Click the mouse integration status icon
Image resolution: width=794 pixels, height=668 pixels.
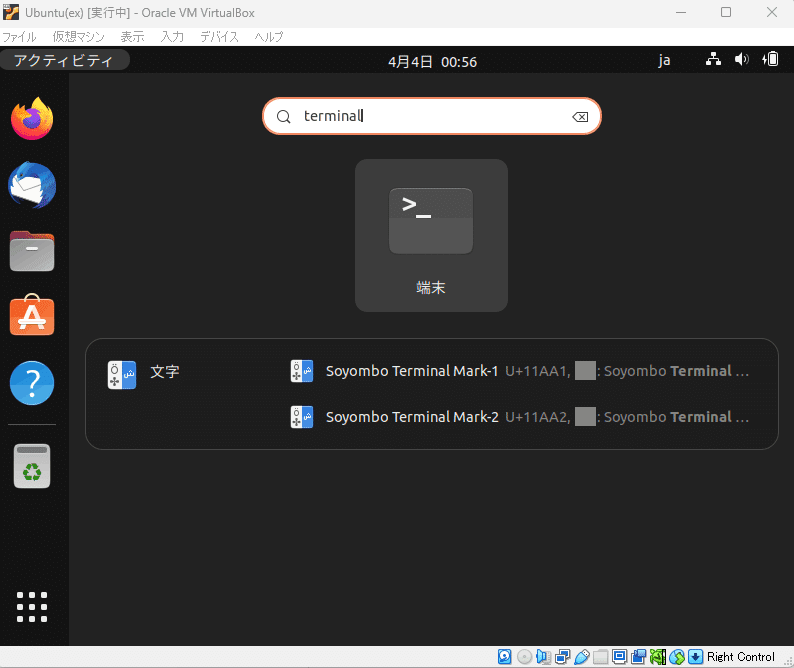tap(677, 657)
